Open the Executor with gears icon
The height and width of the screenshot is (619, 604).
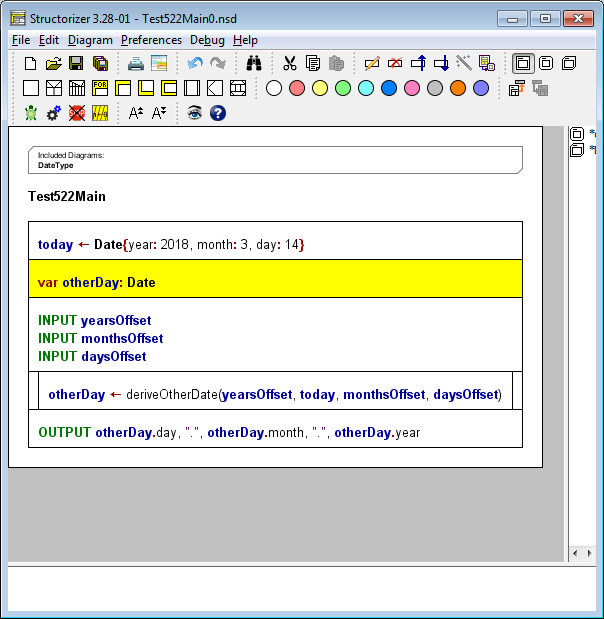click(x=54, y=113)
